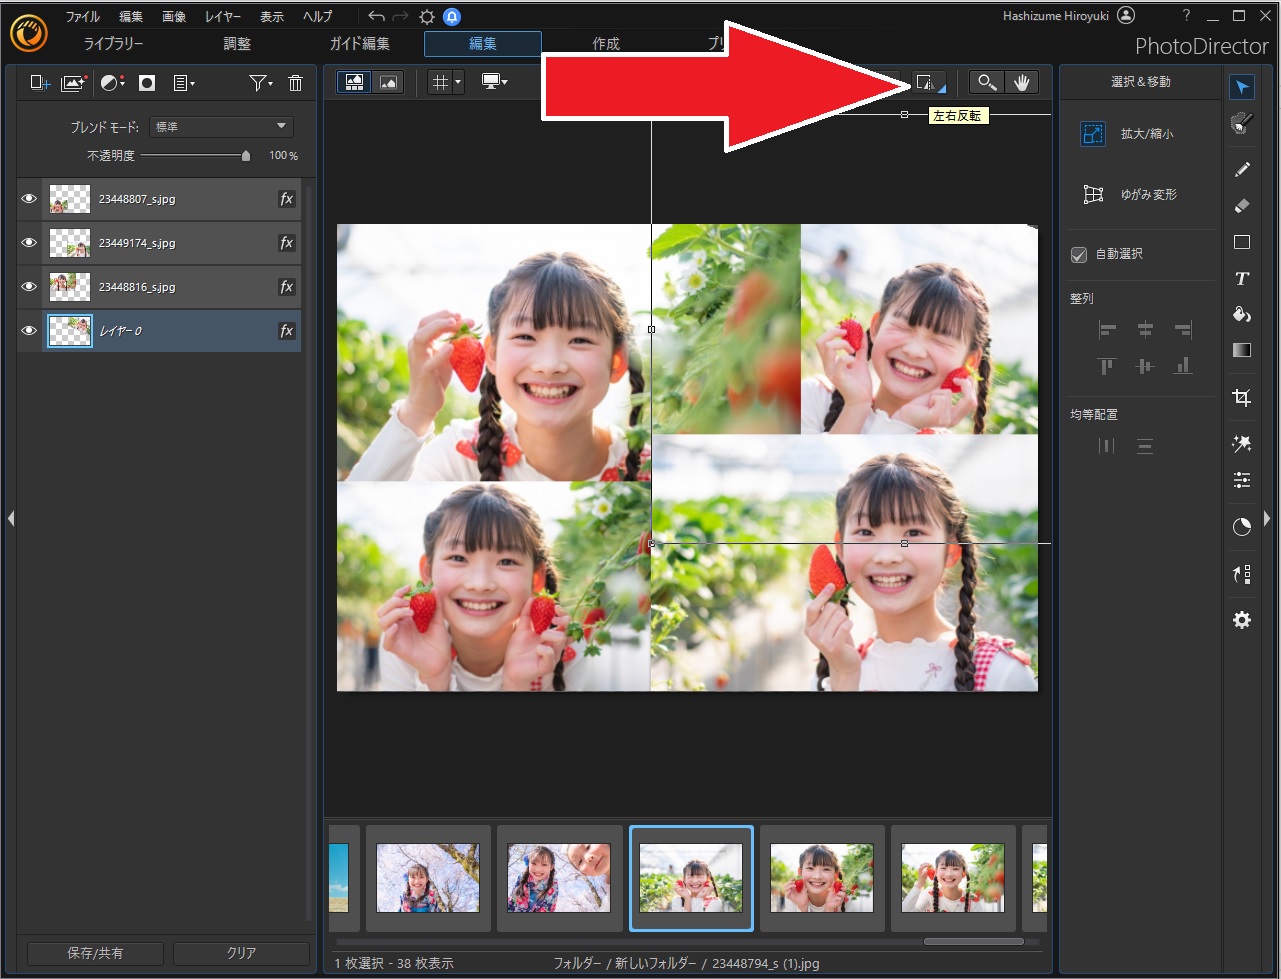Select the Brush pen tool
The image size is (1281, 979).
tap(1241, 170)
